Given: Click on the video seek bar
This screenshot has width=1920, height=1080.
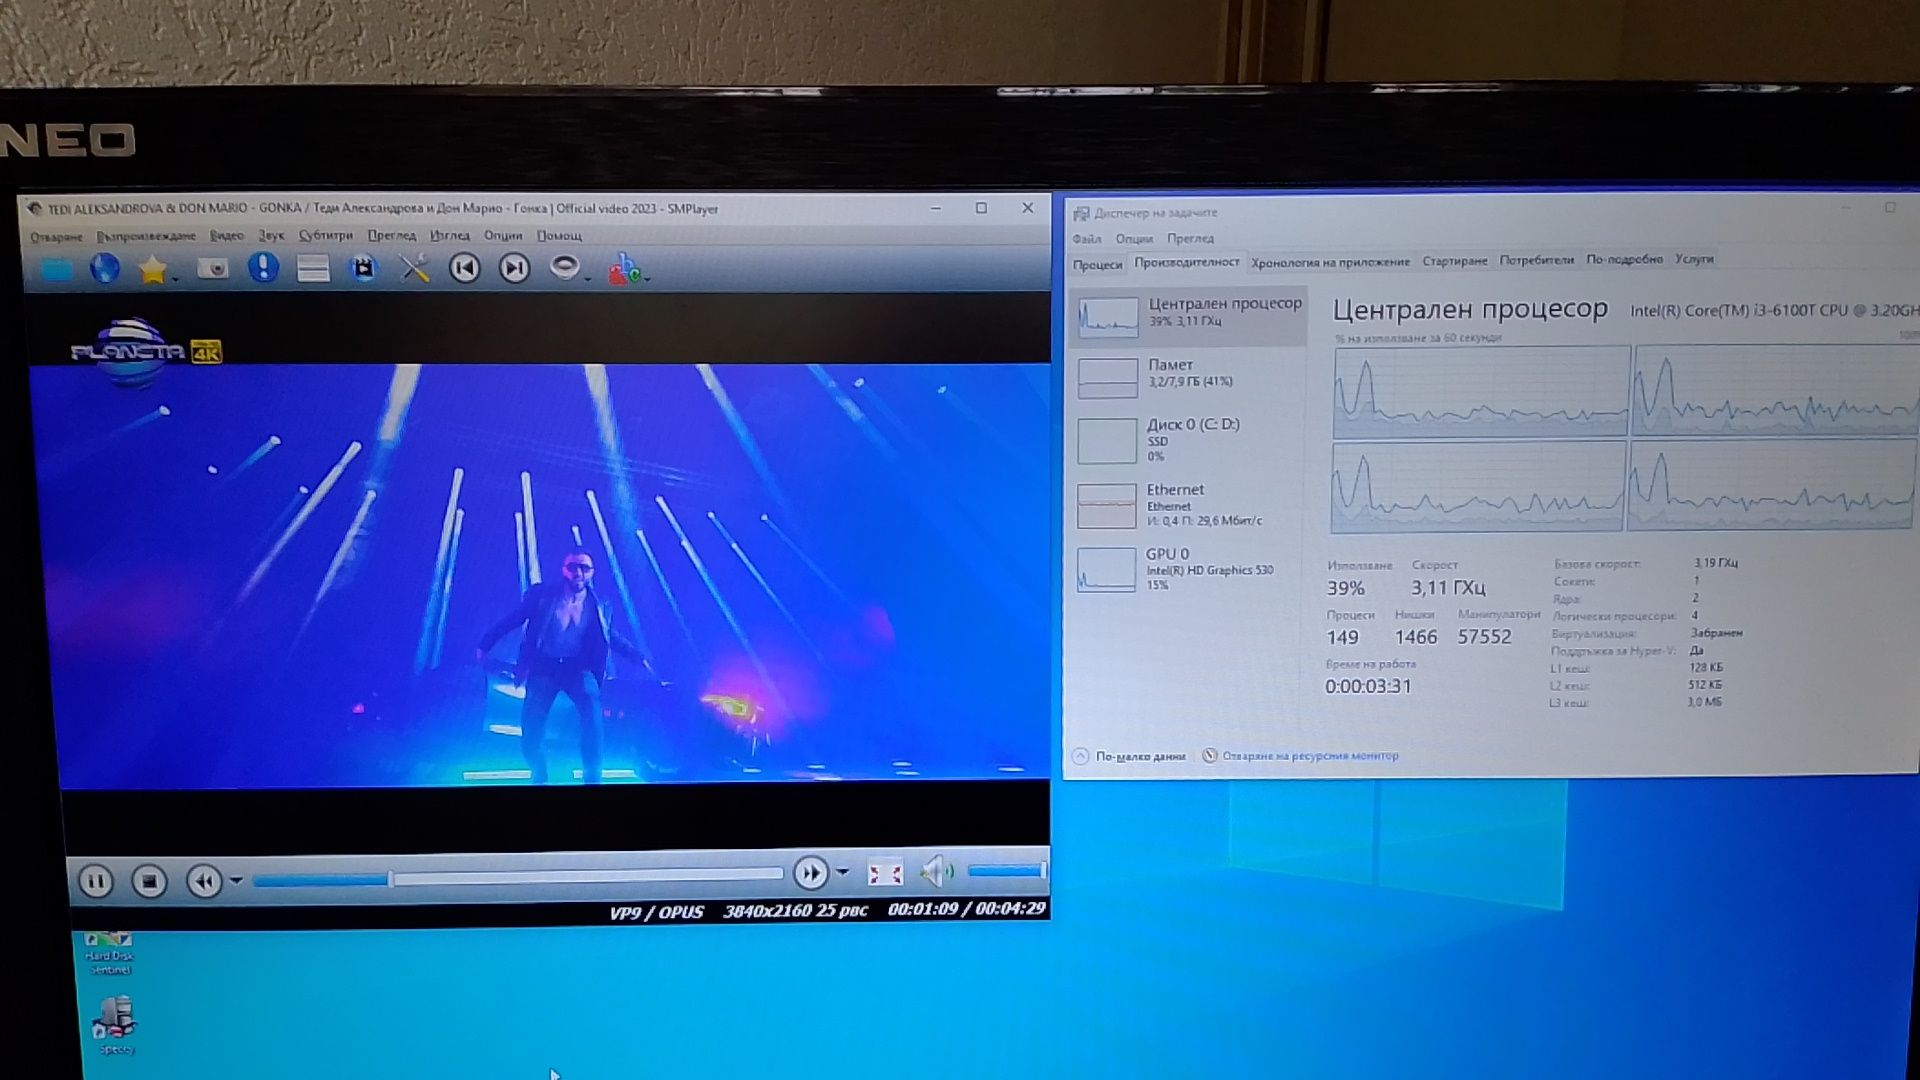Looking at the screenshot, I should [x=517, y=877].
